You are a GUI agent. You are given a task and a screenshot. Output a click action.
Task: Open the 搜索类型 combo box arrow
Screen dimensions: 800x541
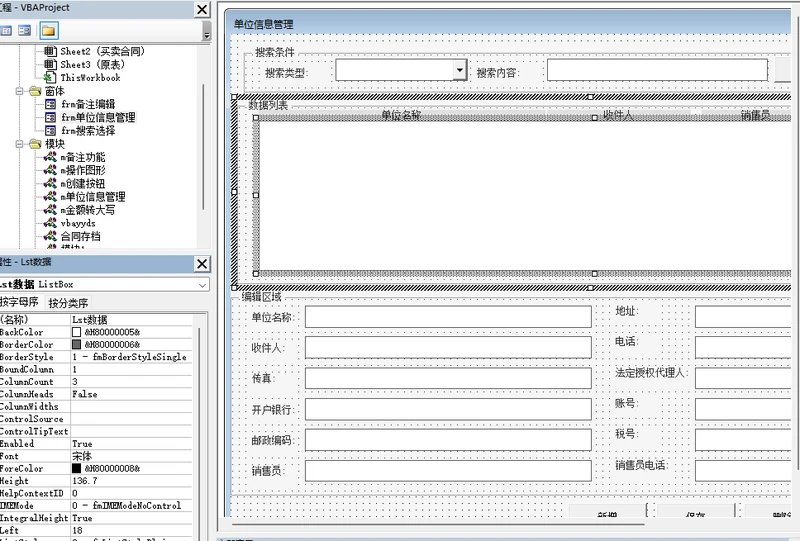point(460,70)
